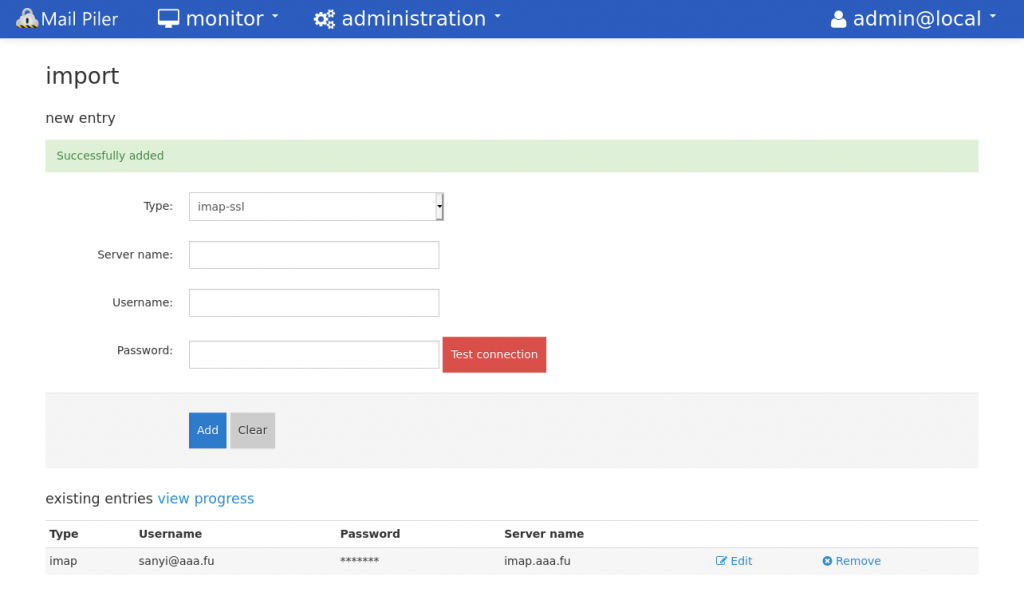Click the Mail Piler padlock logo icon
The image size is (1024, 608).
click(x=27, y=18)
